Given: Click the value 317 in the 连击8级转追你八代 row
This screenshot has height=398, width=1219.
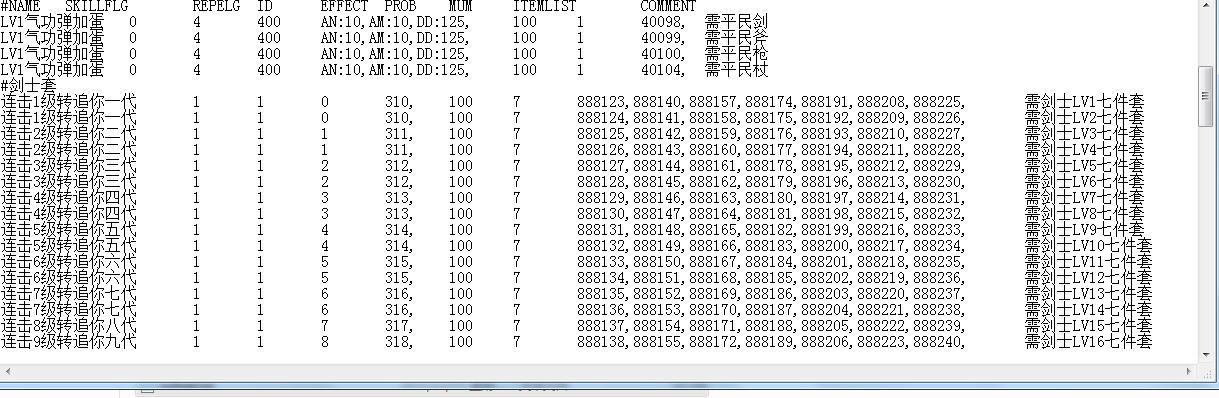Looking at the screenshot, I should pyautogui.click(x=396, y=327).
